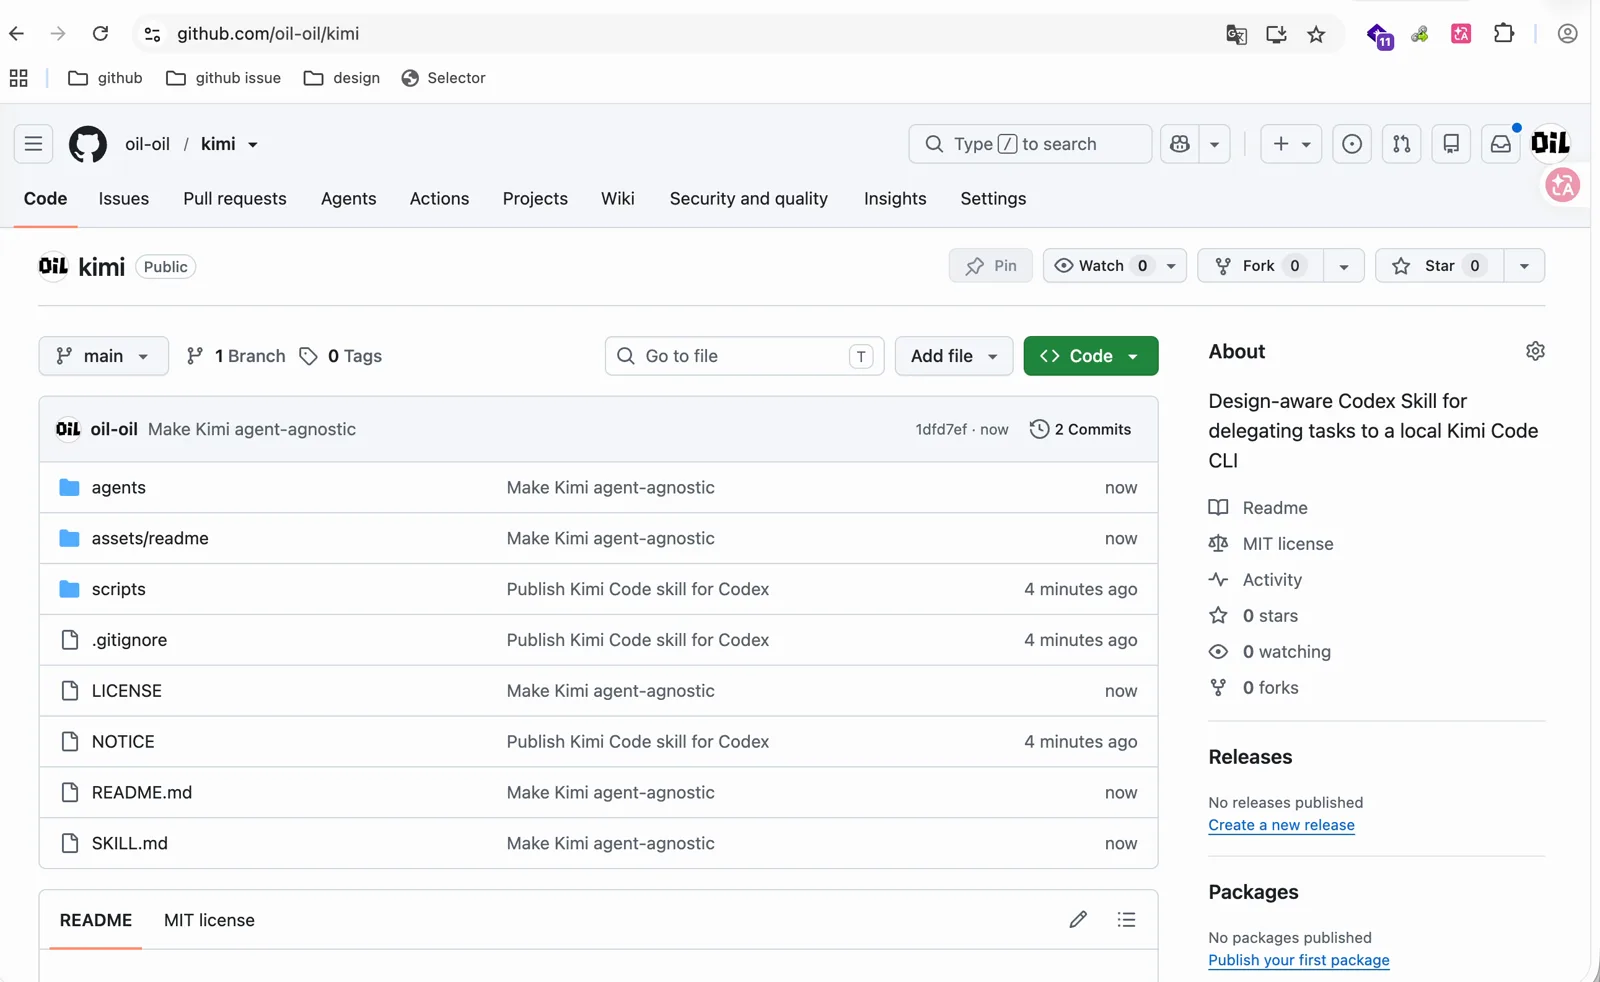The height and width of the screenshot is (982, 1600).
Task: Expand the Star lists caret
Action: click(x=1524, y=266)
